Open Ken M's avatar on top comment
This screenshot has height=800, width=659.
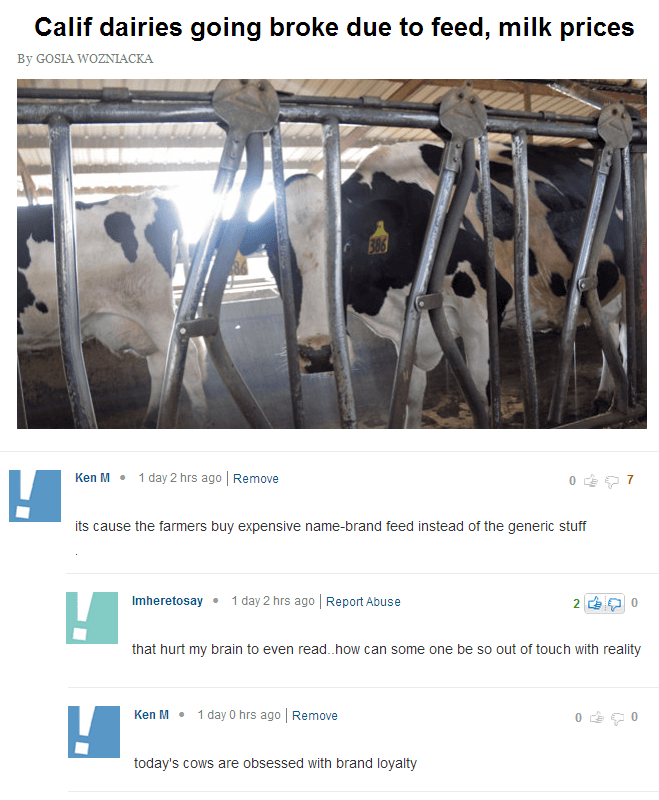(35, 496)
